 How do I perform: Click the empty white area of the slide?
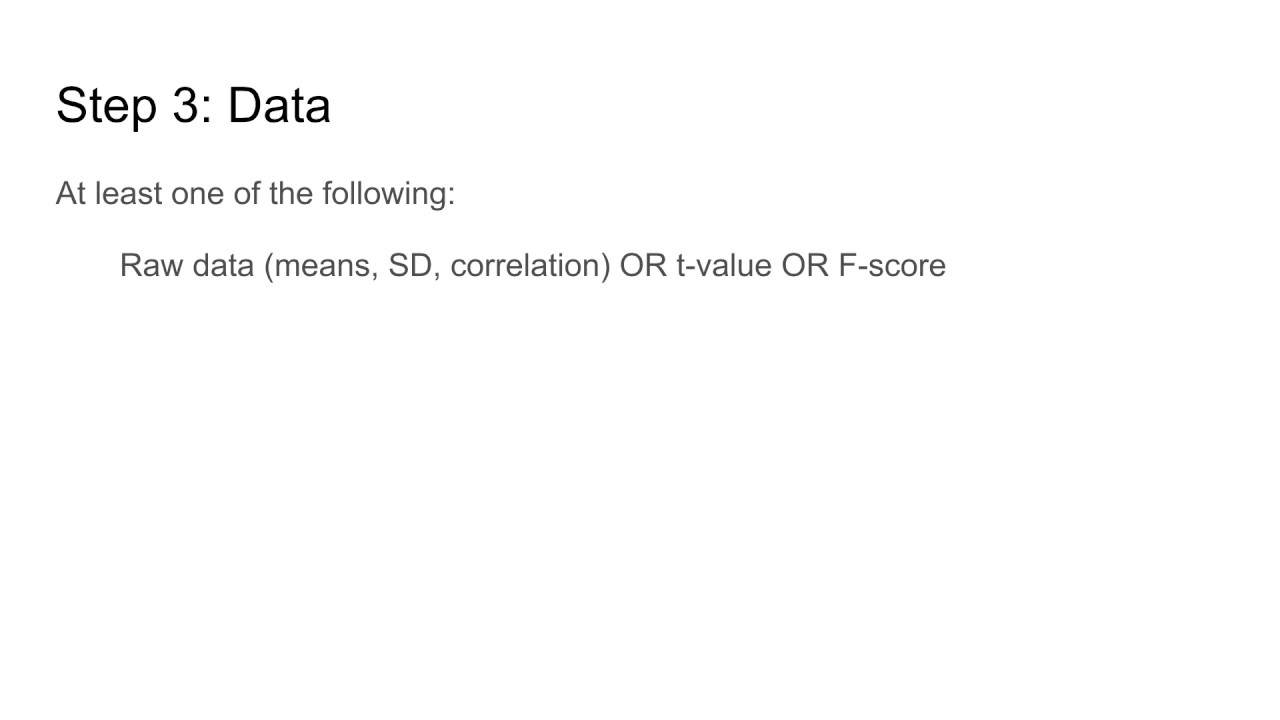[x=640, y=500]
